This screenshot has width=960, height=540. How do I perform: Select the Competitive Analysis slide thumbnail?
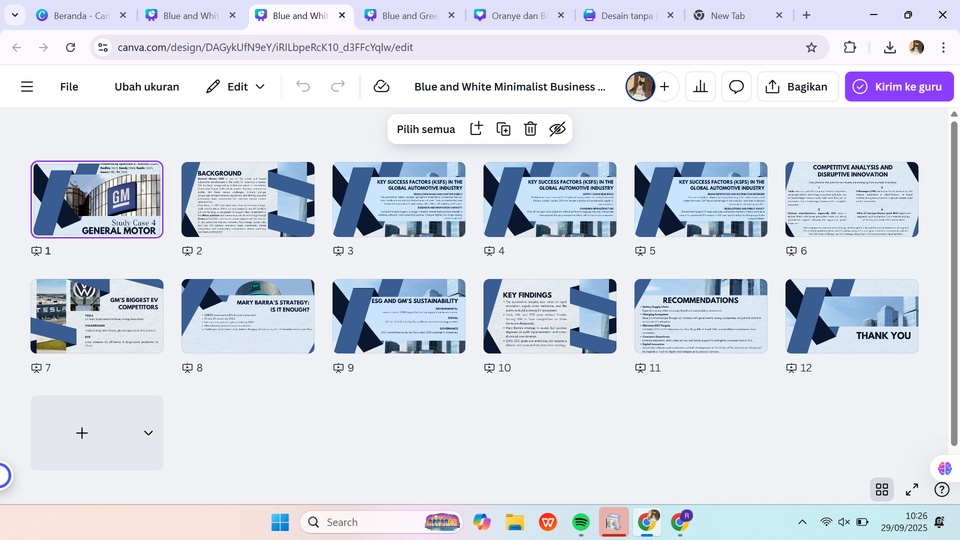point(852,200)
